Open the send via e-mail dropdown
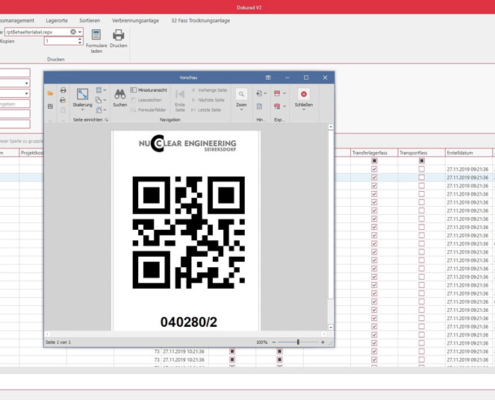Screen dimensions: 495x400 [x=280, y=106]
